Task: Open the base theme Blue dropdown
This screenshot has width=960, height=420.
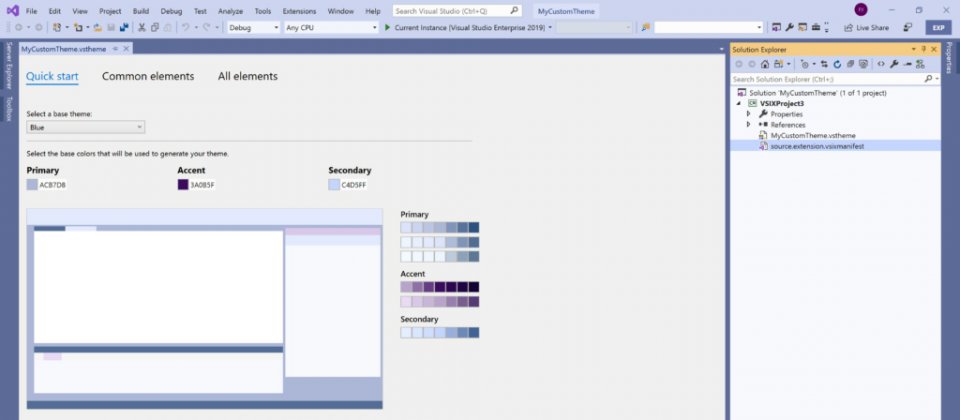Action: click(x=86, y=127)
